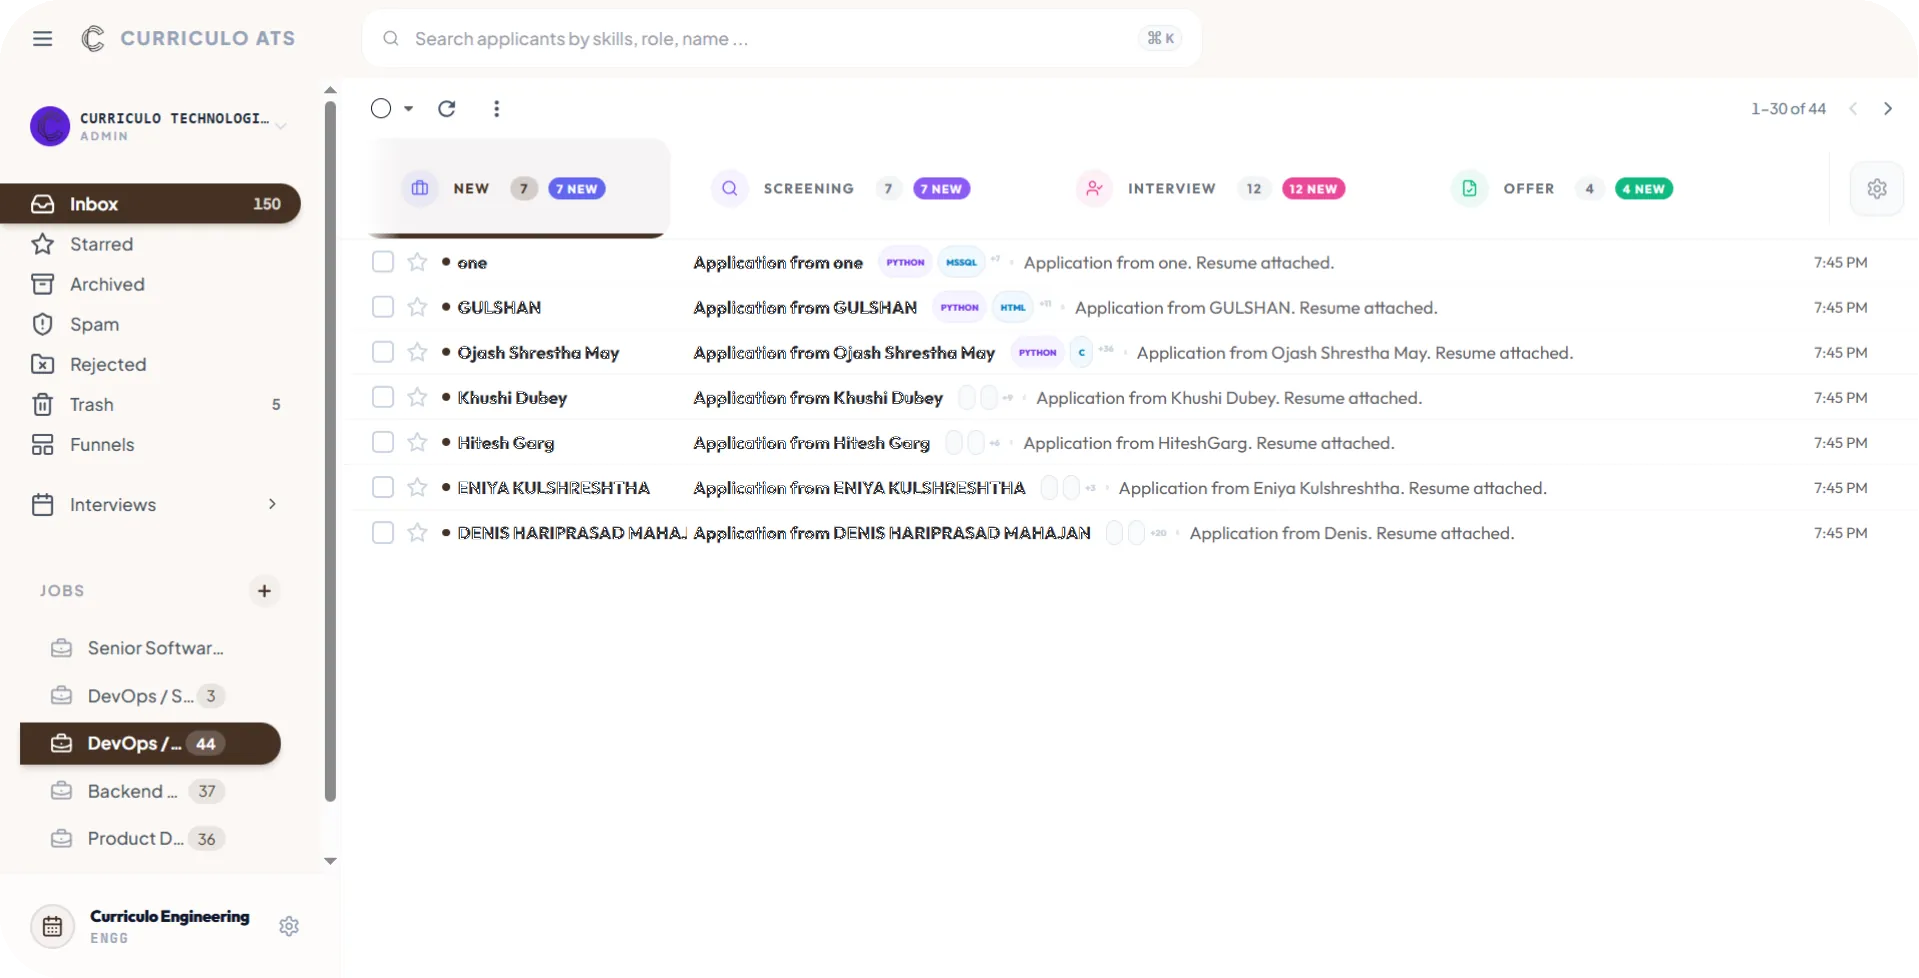The width and height of the screenshot is (1919, 978).
Task: Tick the ENIYA KULSHRESHTHA checkbox
Action: click(383, 487)
